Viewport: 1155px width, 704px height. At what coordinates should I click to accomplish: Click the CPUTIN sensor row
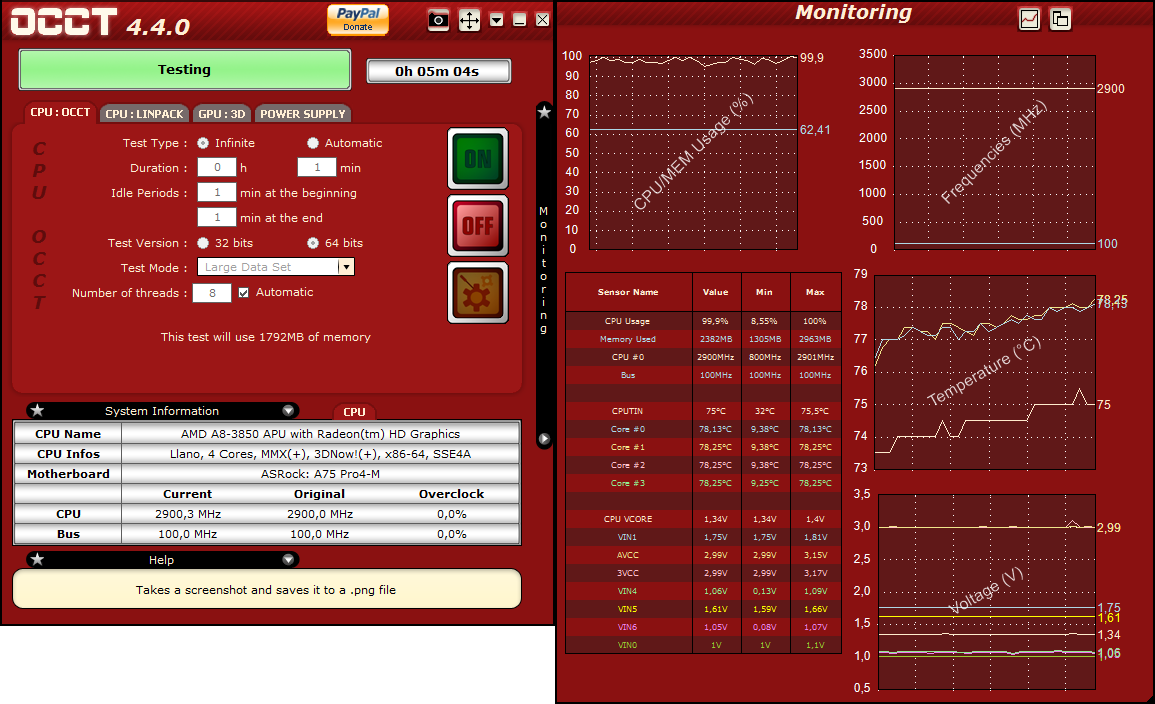pyautogui.click(x=703, y=411)
